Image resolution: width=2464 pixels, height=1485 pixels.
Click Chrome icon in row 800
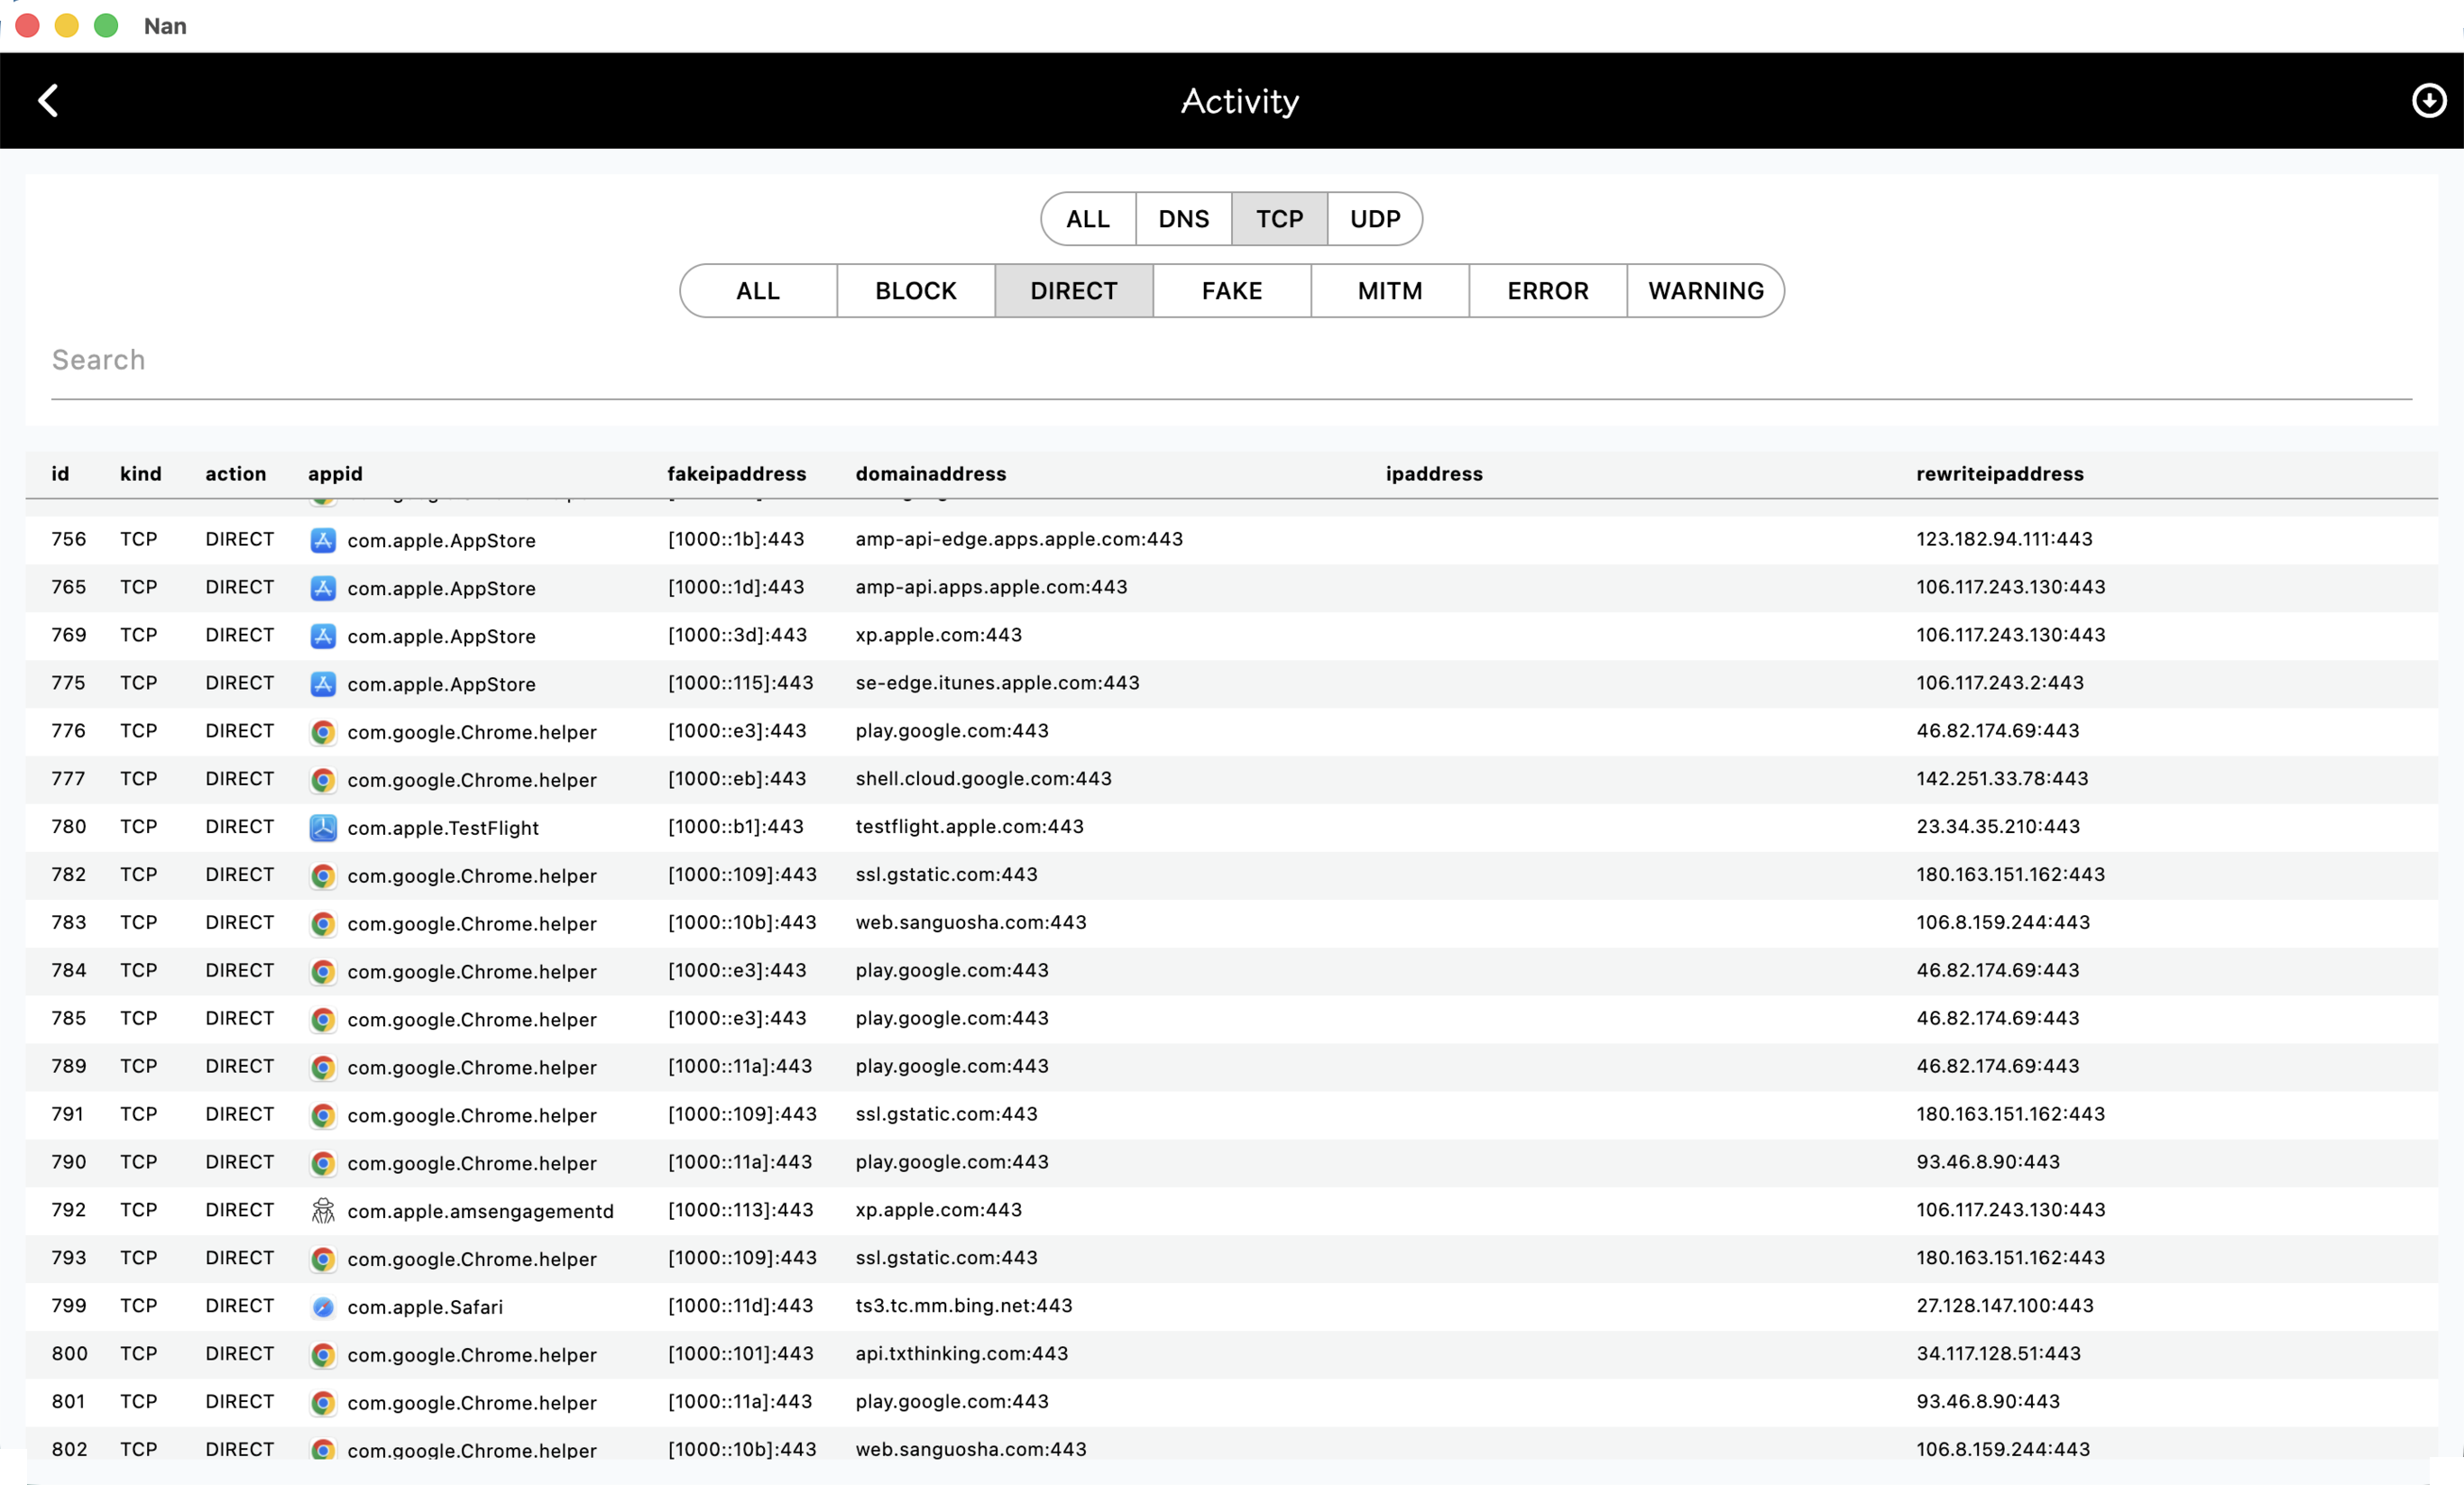tap(322, 1355)
